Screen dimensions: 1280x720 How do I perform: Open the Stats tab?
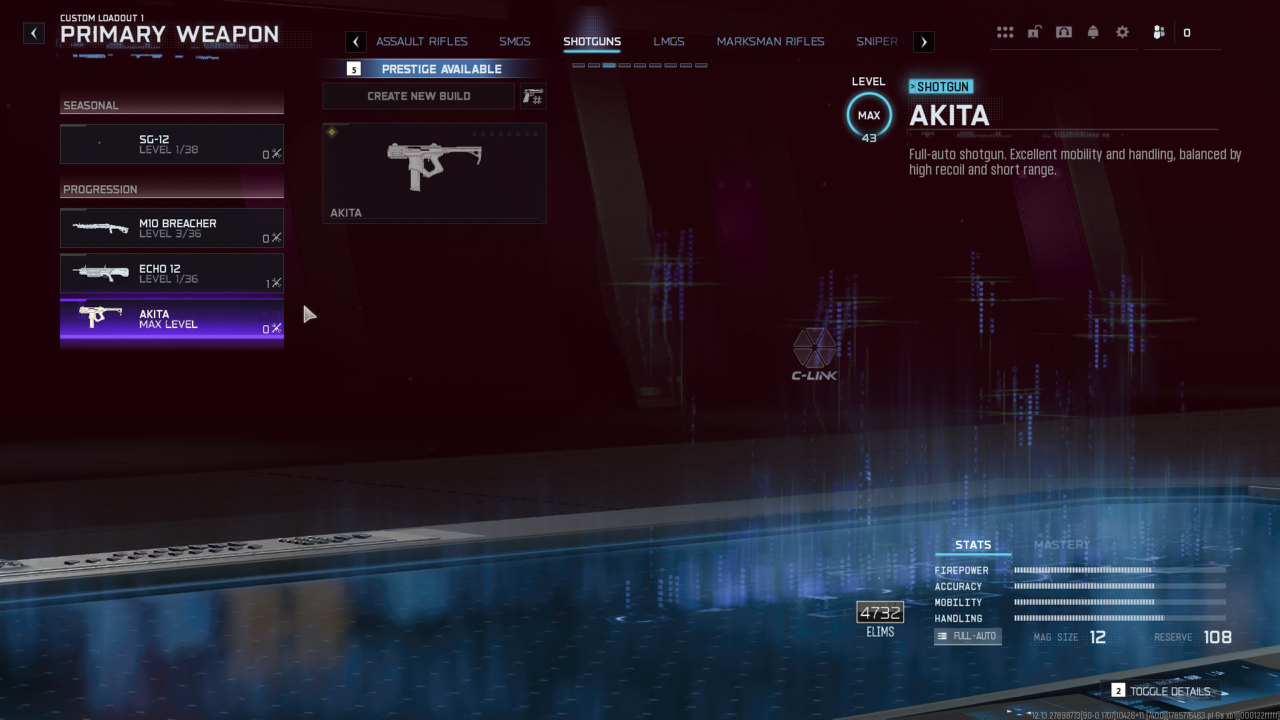click(973, 545)
